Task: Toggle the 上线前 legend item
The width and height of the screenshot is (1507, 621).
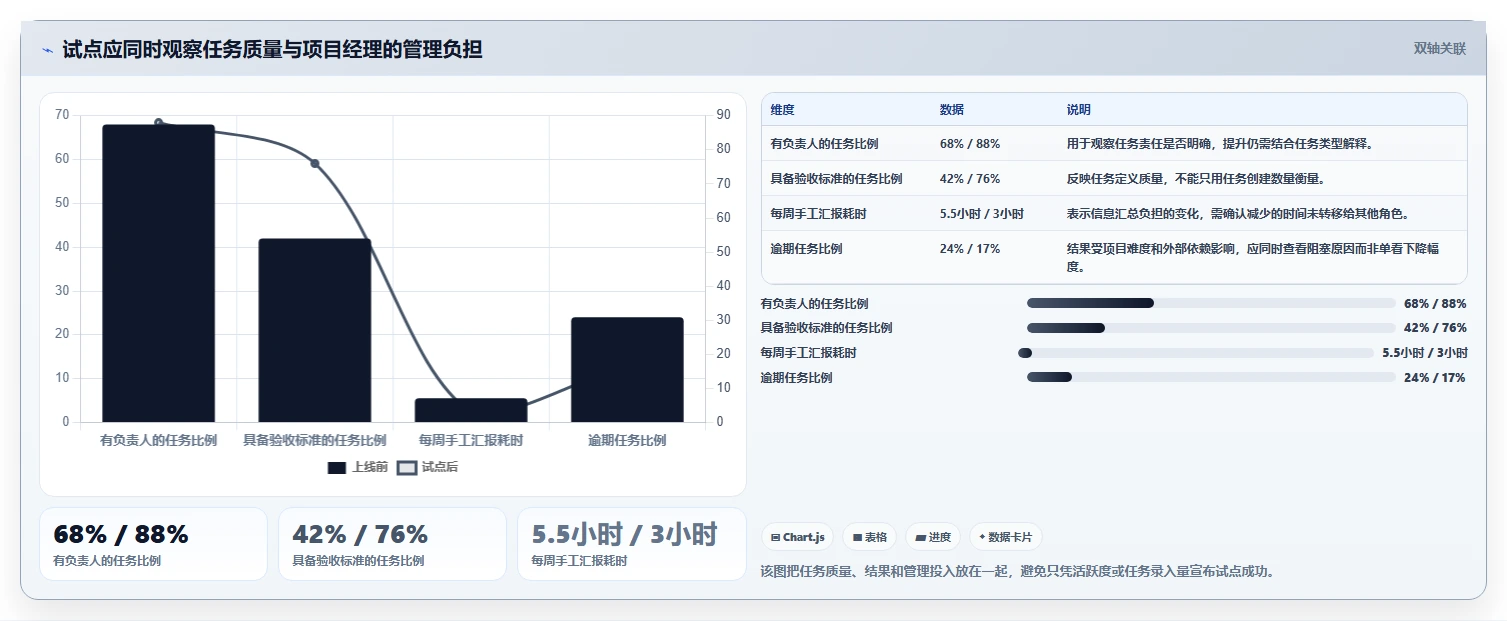Action: (358, 467)
